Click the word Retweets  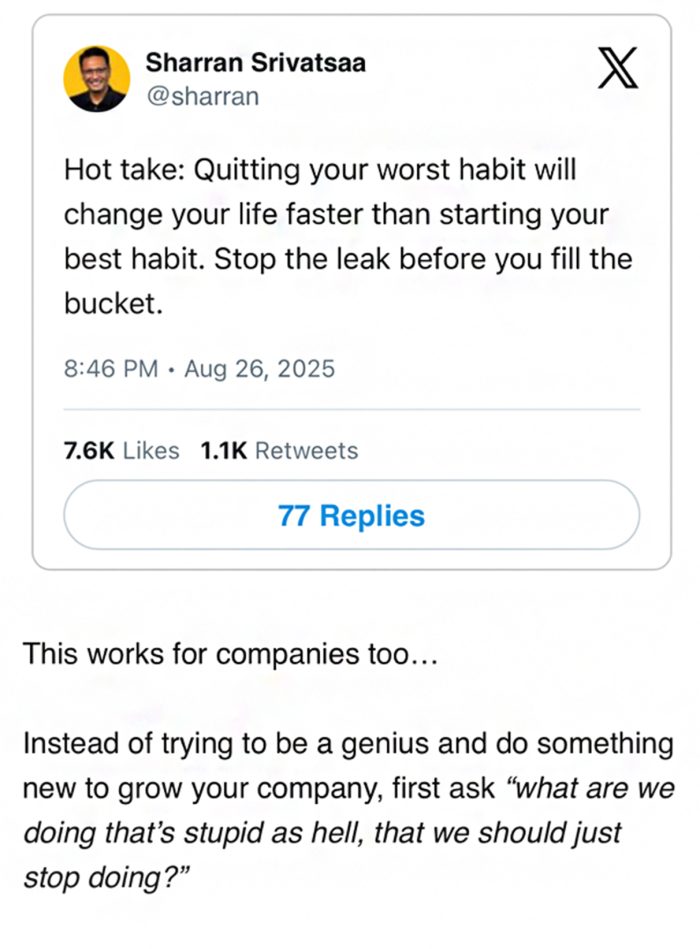coord(307,451)
